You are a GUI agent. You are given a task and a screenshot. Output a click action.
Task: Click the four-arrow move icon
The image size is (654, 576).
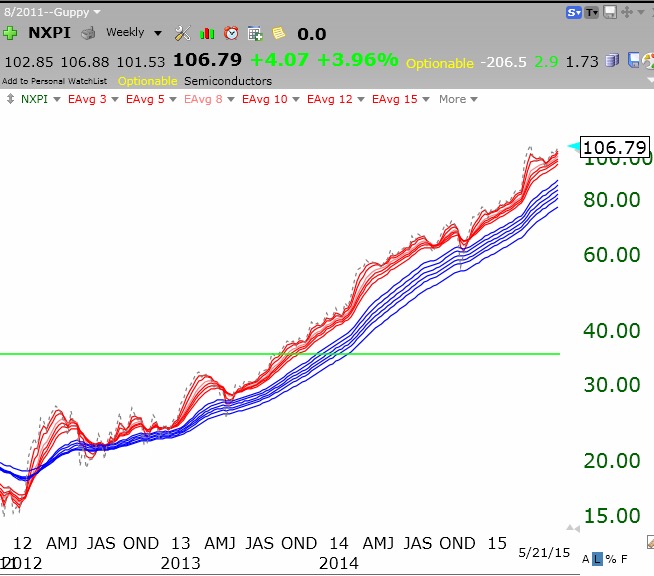tap(626, 12)
